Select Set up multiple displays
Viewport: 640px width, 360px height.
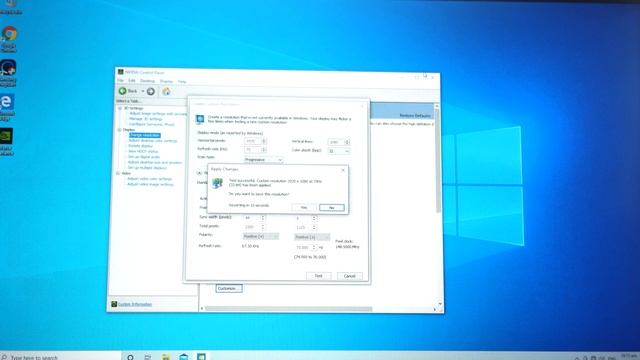coord(147,168)
